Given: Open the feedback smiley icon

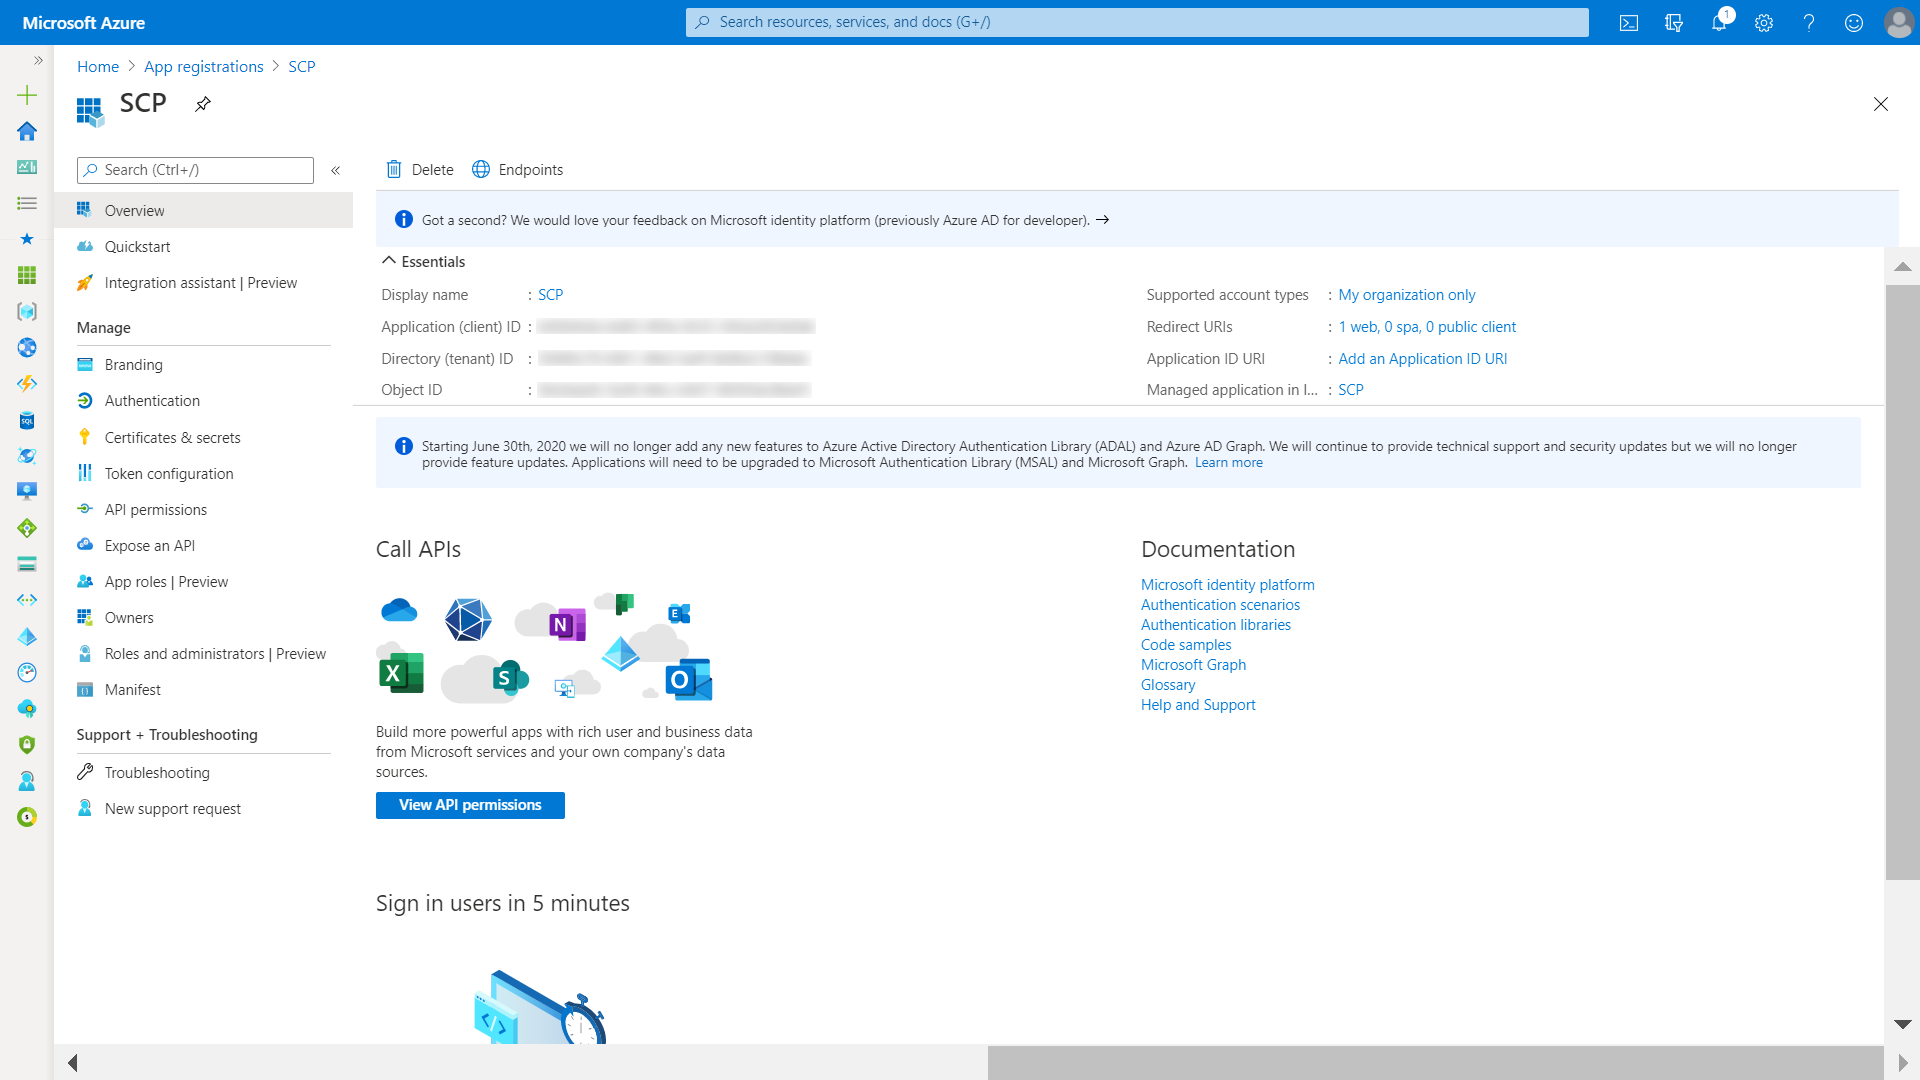Looking at the screenshot, I should pos(1854,23).
